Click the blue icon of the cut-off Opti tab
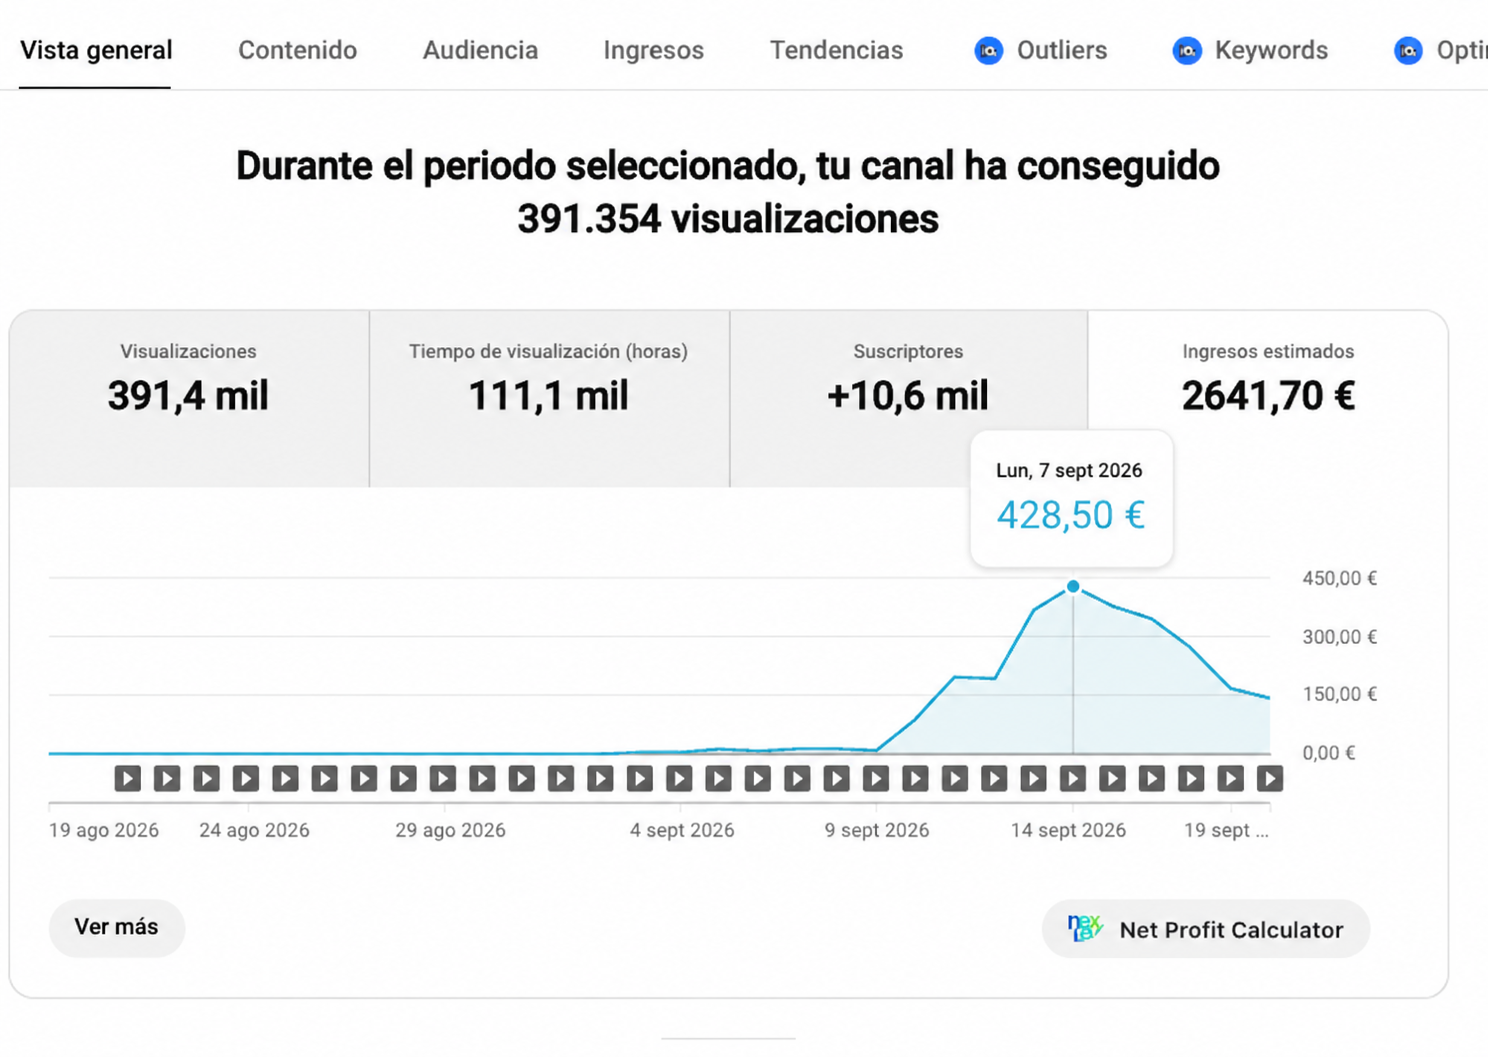 point(1408,50)
